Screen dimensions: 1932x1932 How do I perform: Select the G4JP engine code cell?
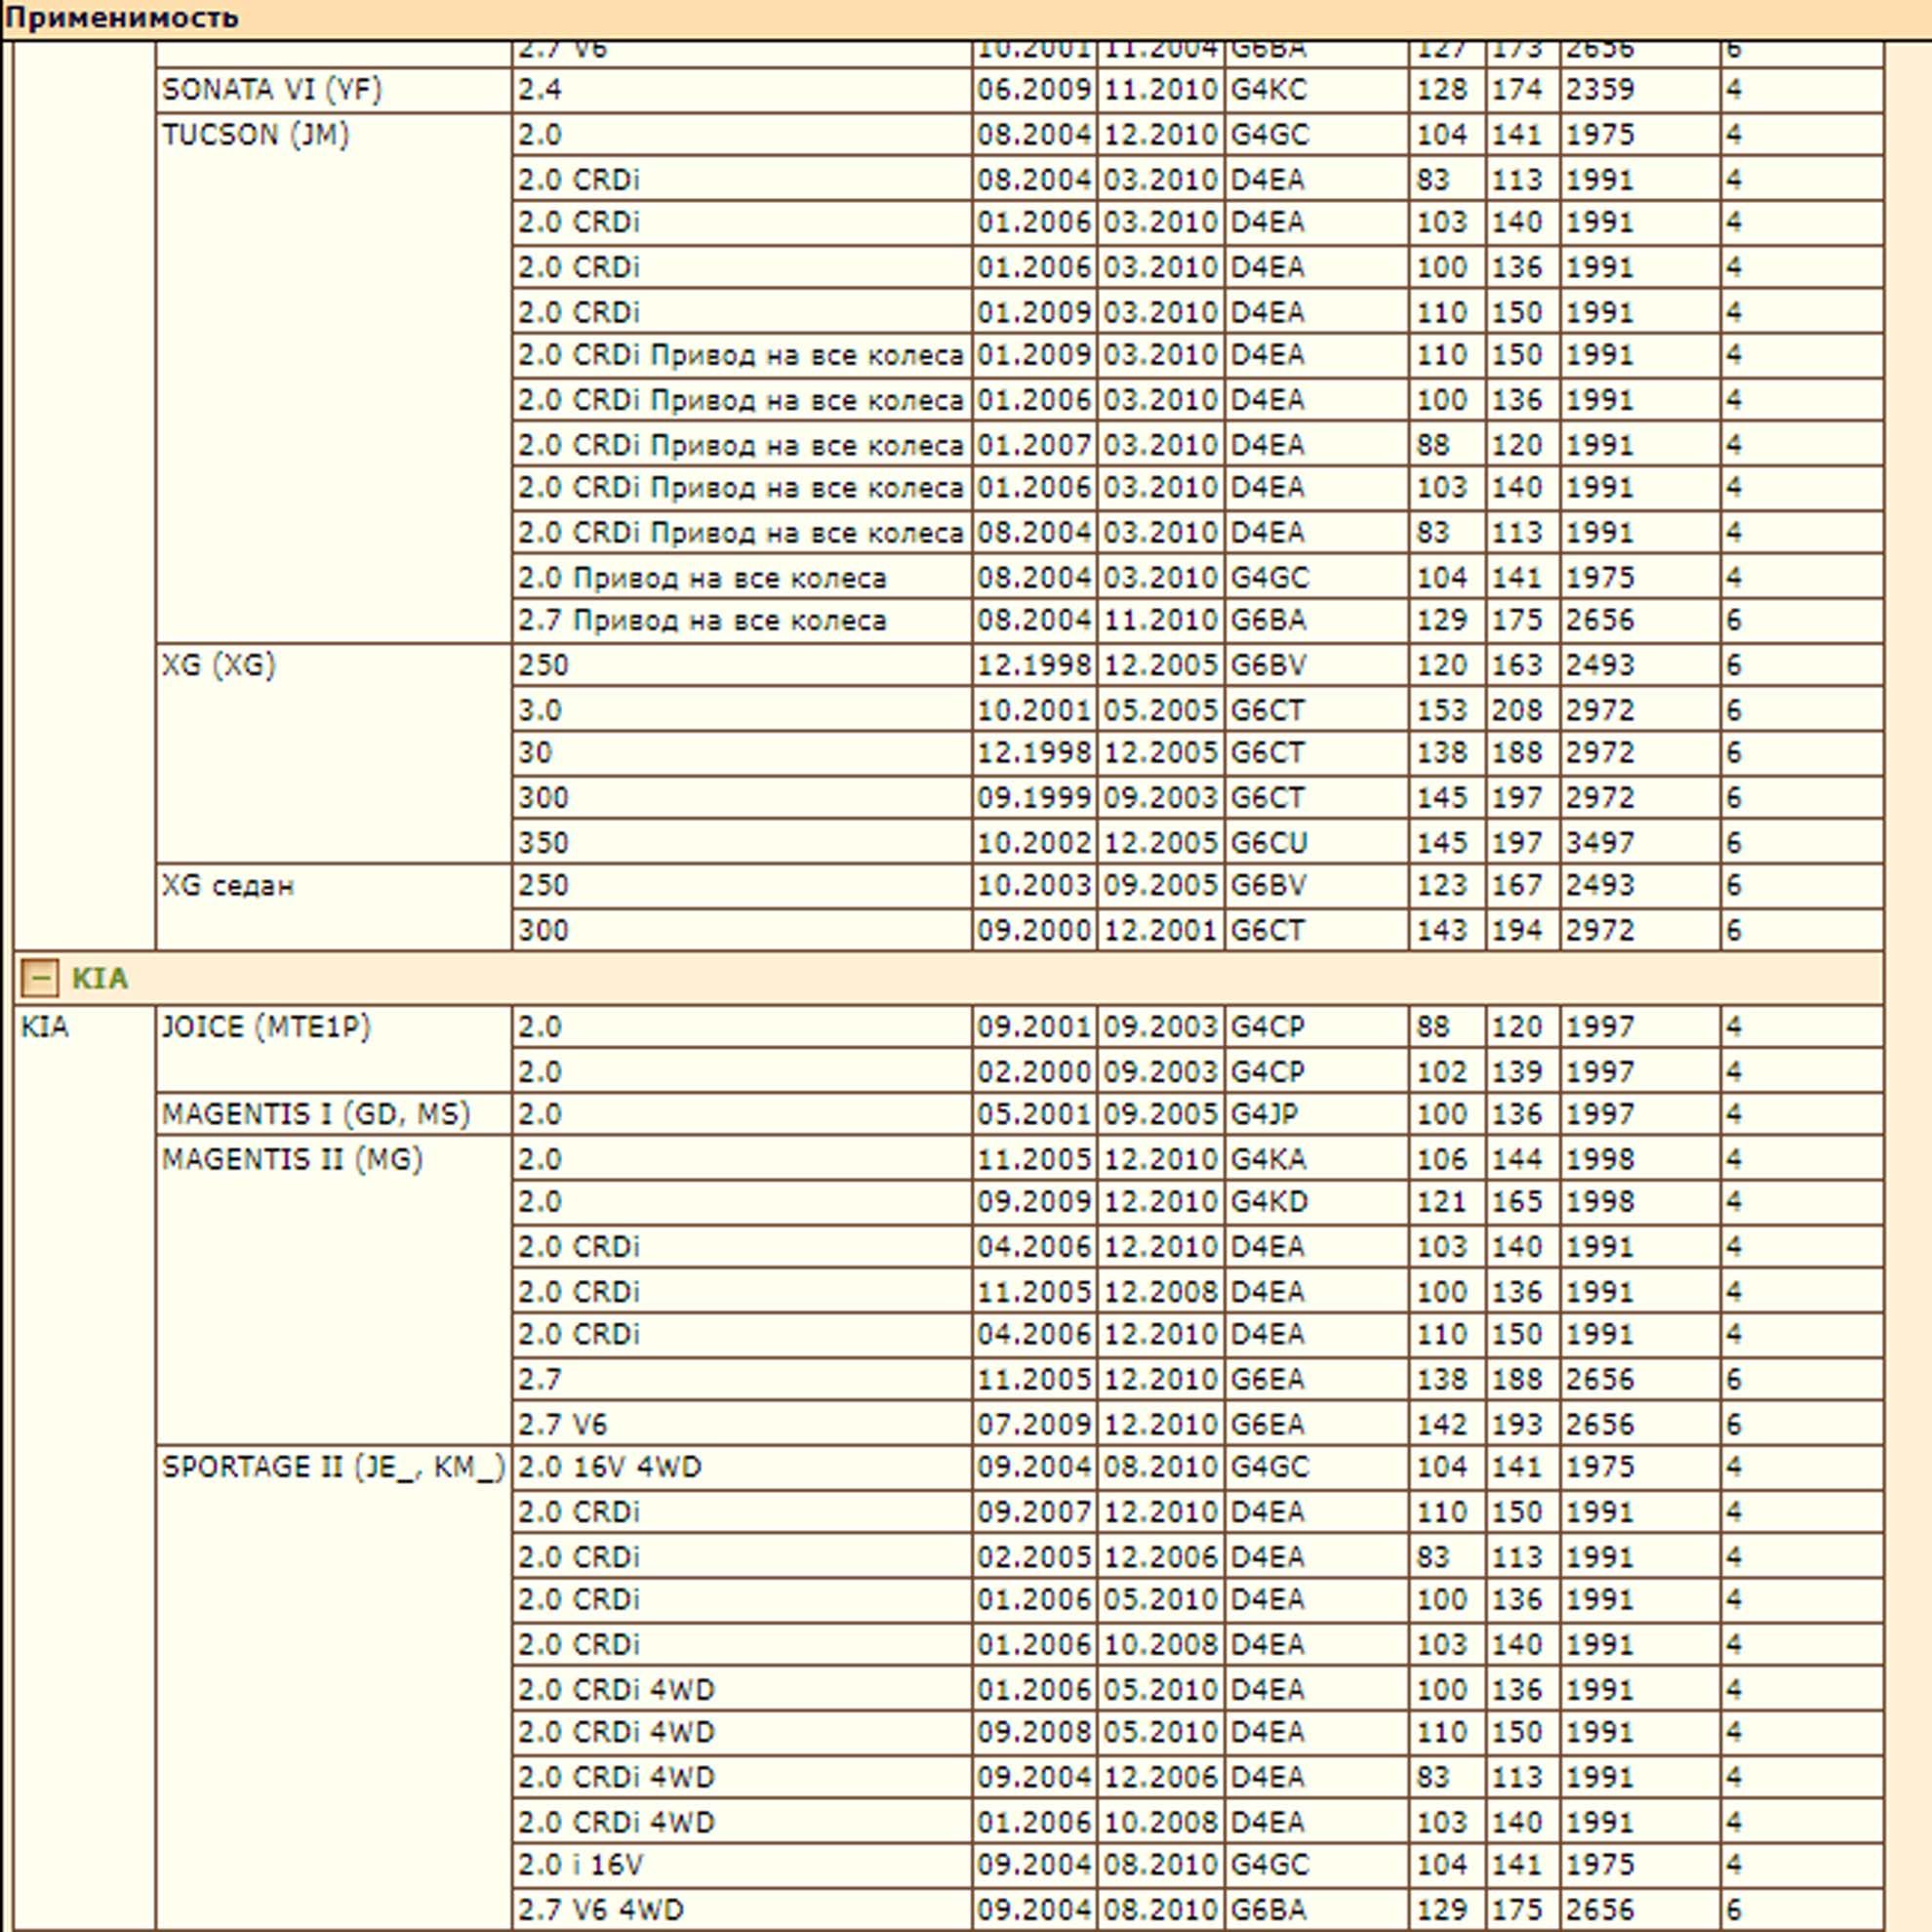pos(1317,1114)
